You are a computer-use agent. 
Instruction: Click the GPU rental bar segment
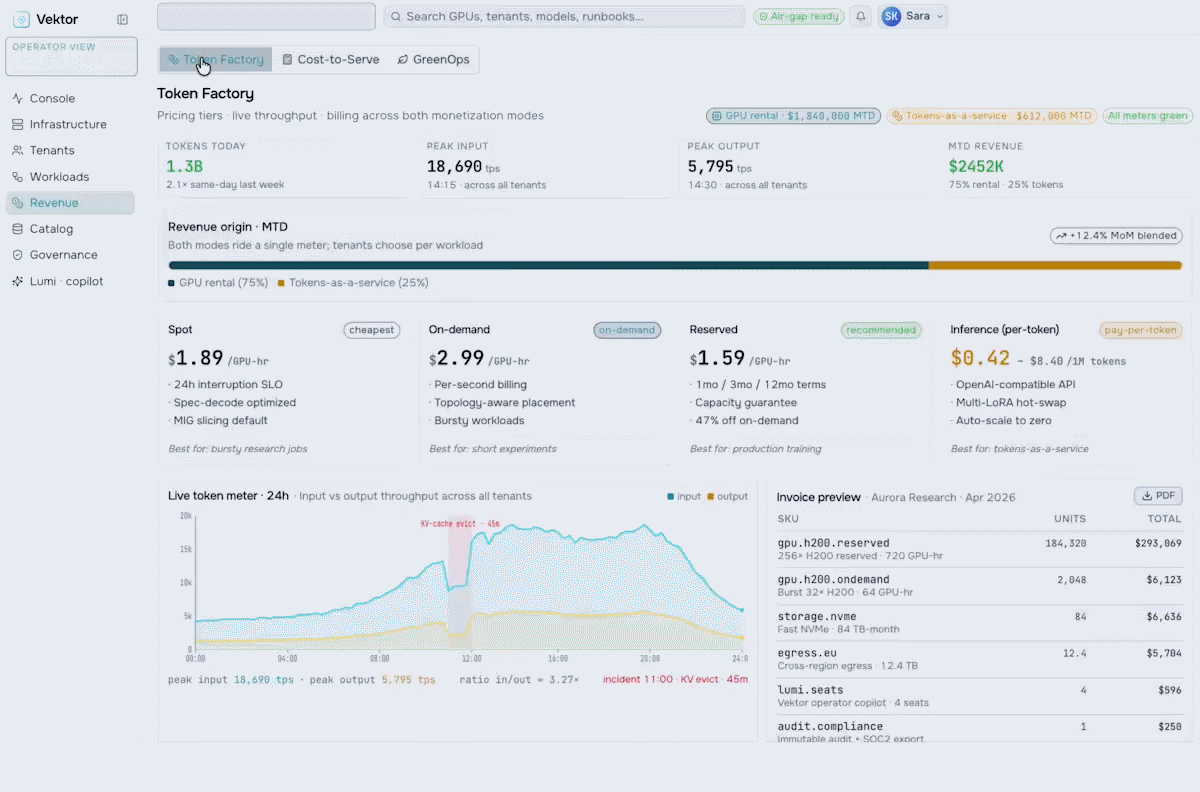click(x=548, y=265)
